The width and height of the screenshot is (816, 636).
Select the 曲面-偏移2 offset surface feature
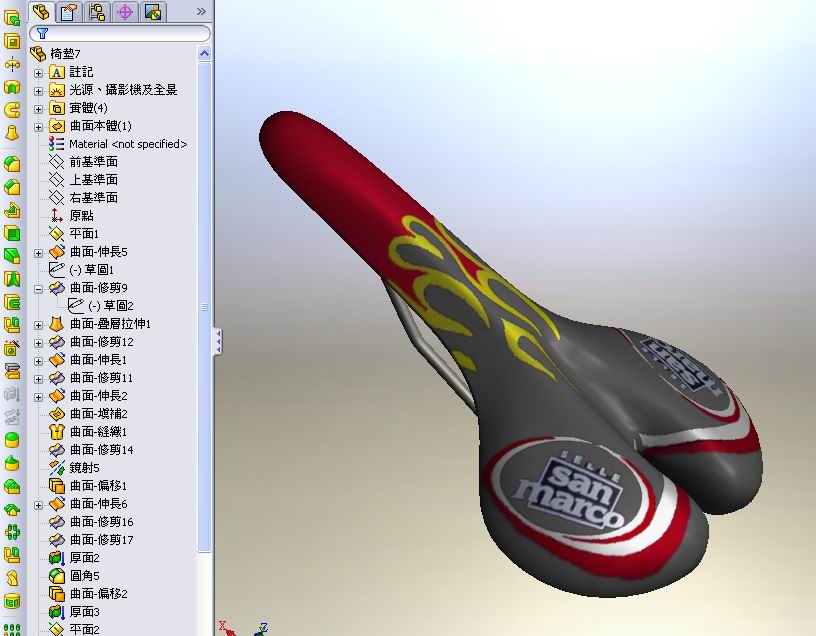[88, 594]
